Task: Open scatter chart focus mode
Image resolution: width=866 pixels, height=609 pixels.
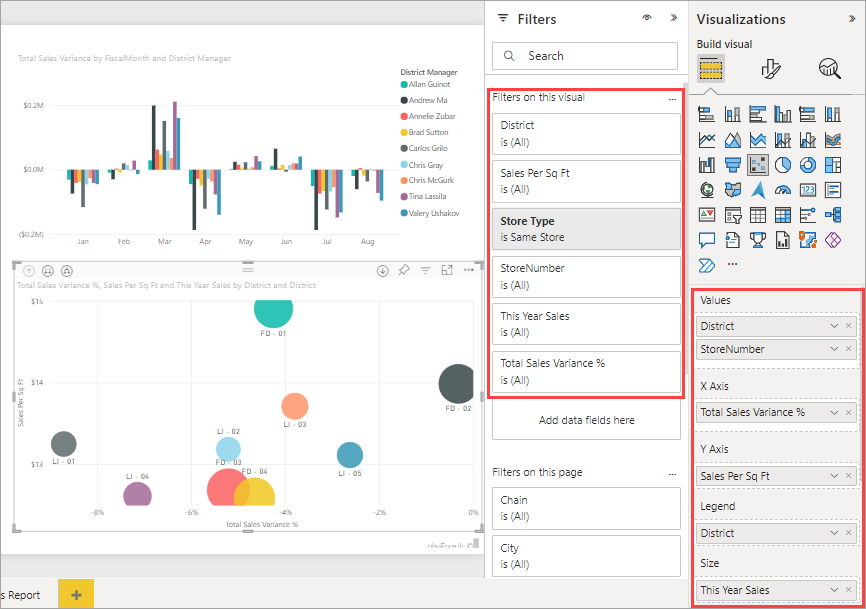Action: (447, 270)
